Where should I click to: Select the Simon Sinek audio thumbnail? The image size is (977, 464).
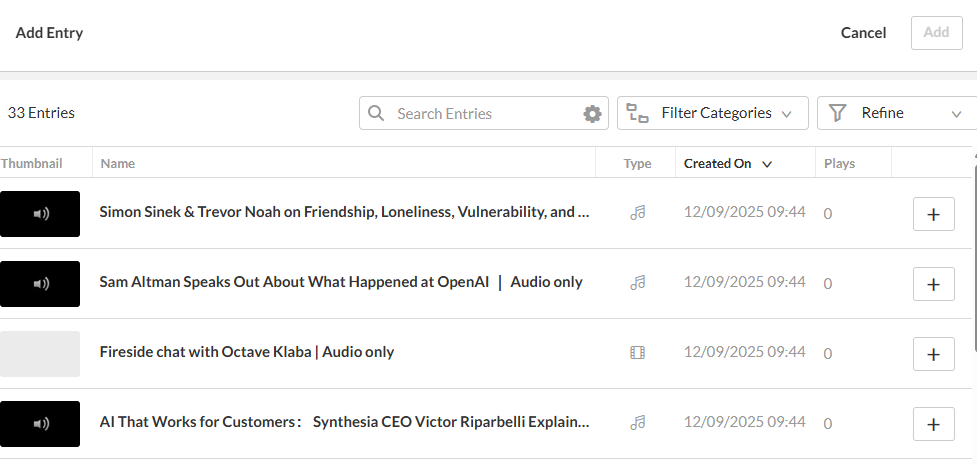click(x=40, y=214)
